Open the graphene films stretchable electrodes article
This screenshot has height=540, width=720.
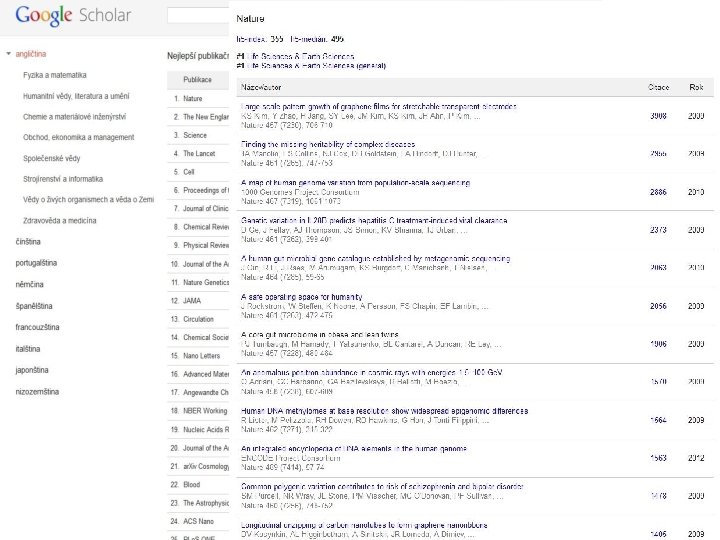379,107
